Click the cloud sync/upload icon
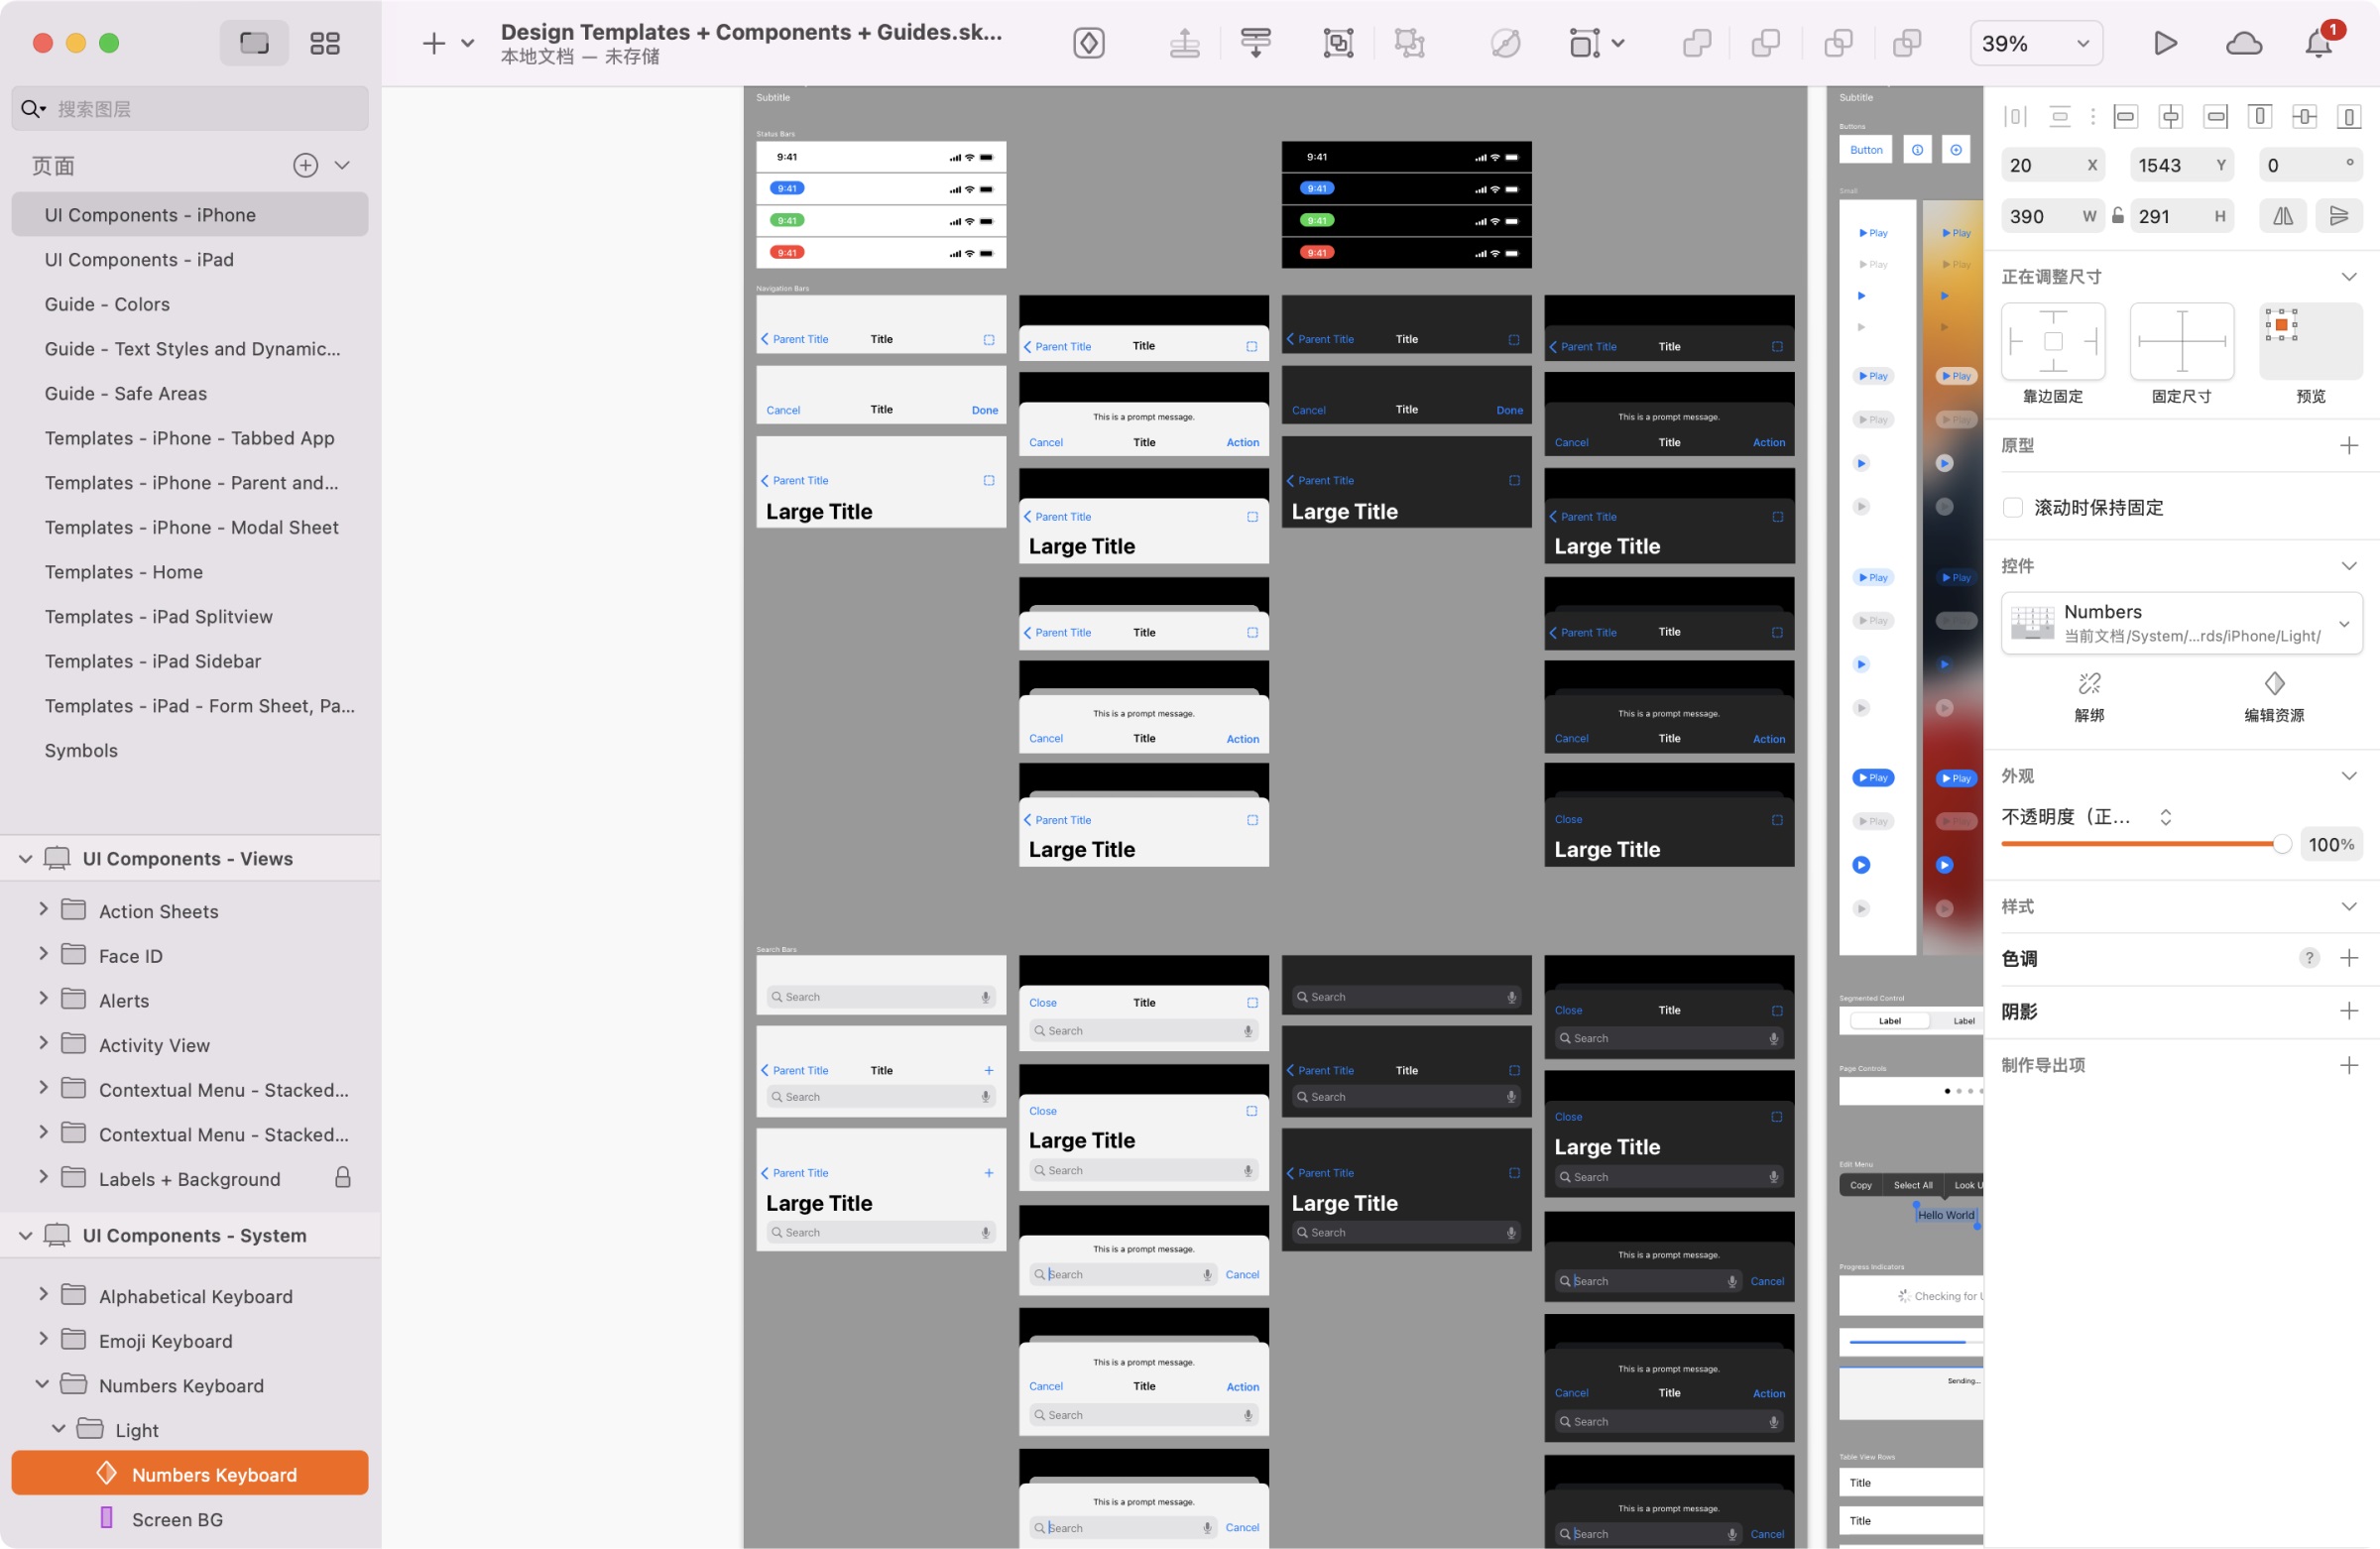 coord(2245,42)
